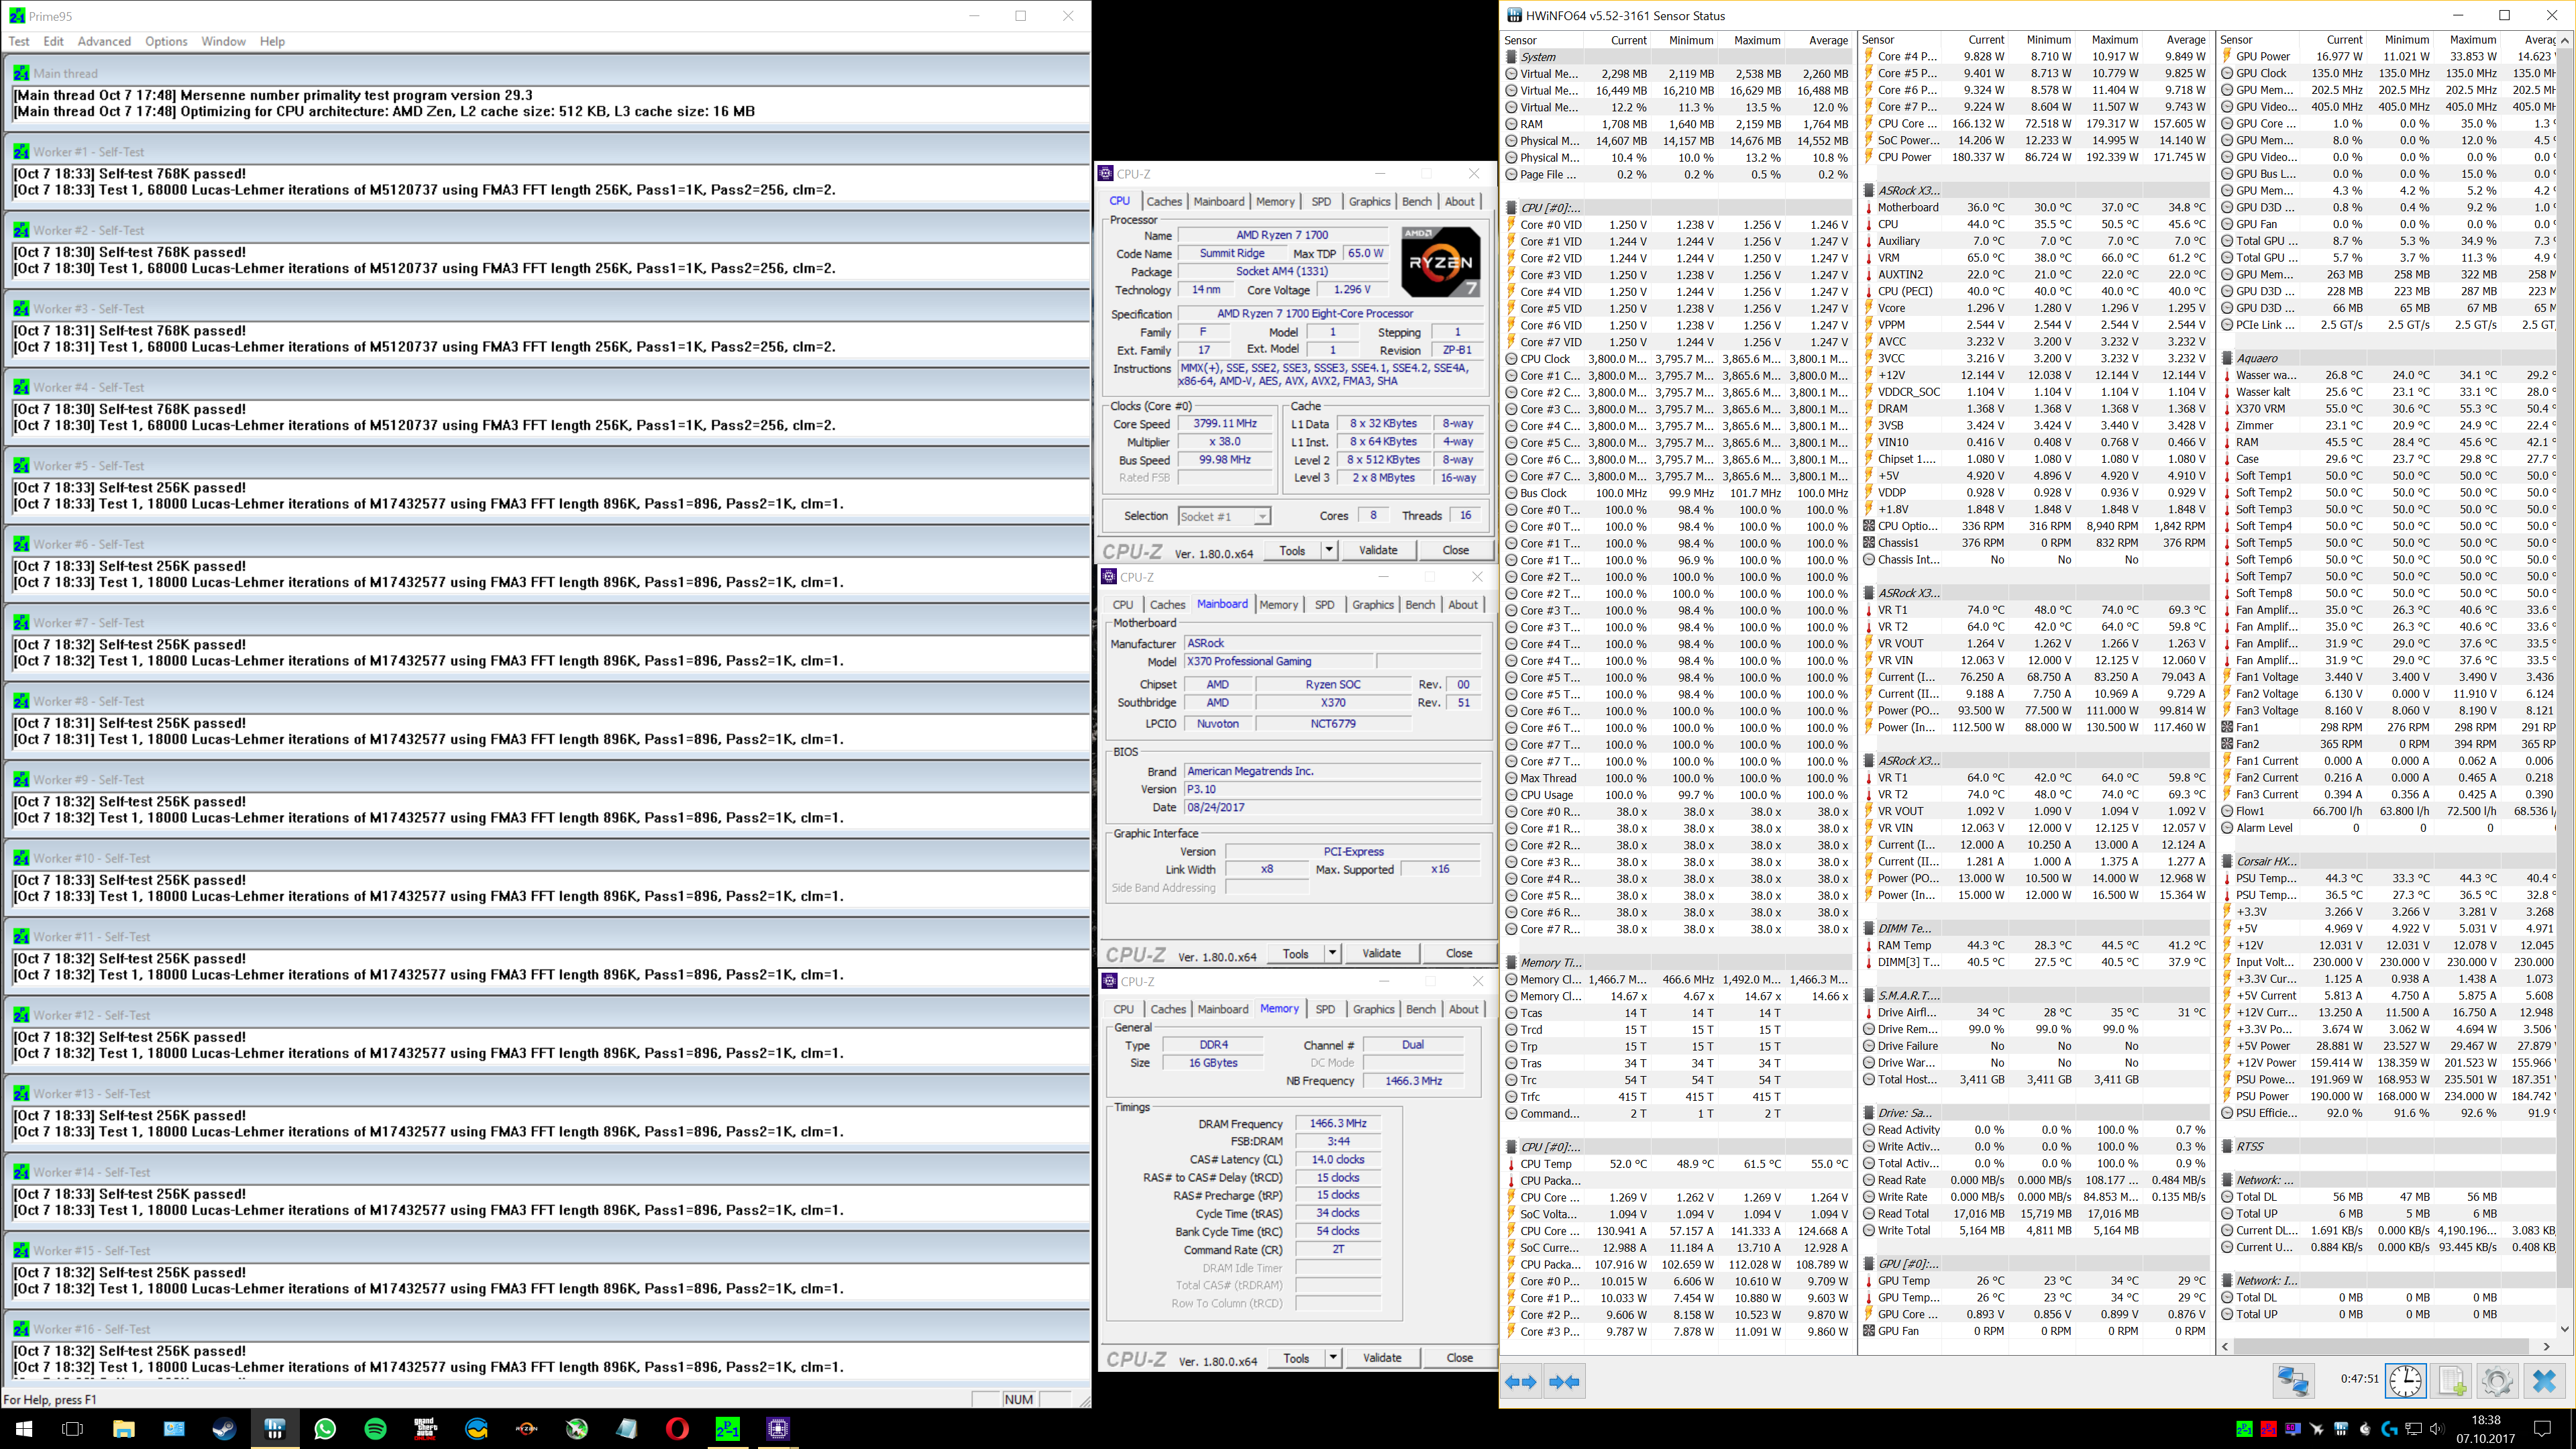The height and width of the screenshot is (1449, 2576).
Task: Toggle HWiNFO clock reset timer button
Action: (2405, 1381)
